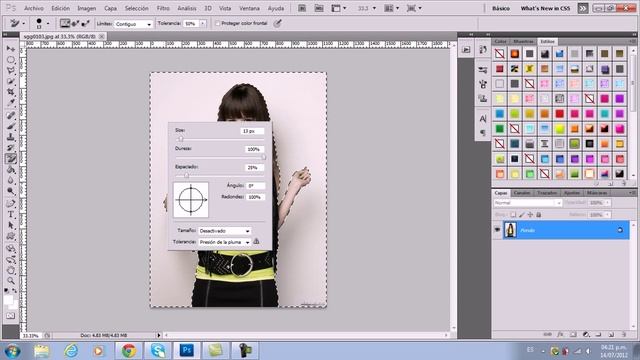
Task: Swap foreground and background colors
Action: coord(15,291)
